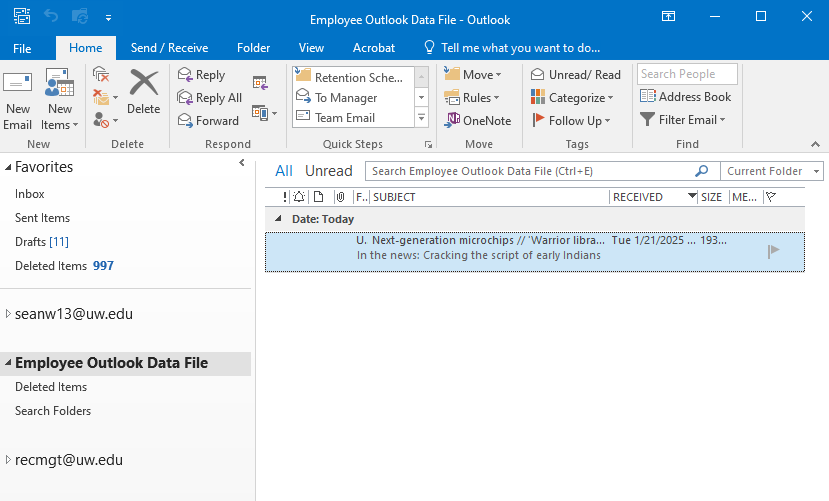Open the File menu tab

point(22,48)
